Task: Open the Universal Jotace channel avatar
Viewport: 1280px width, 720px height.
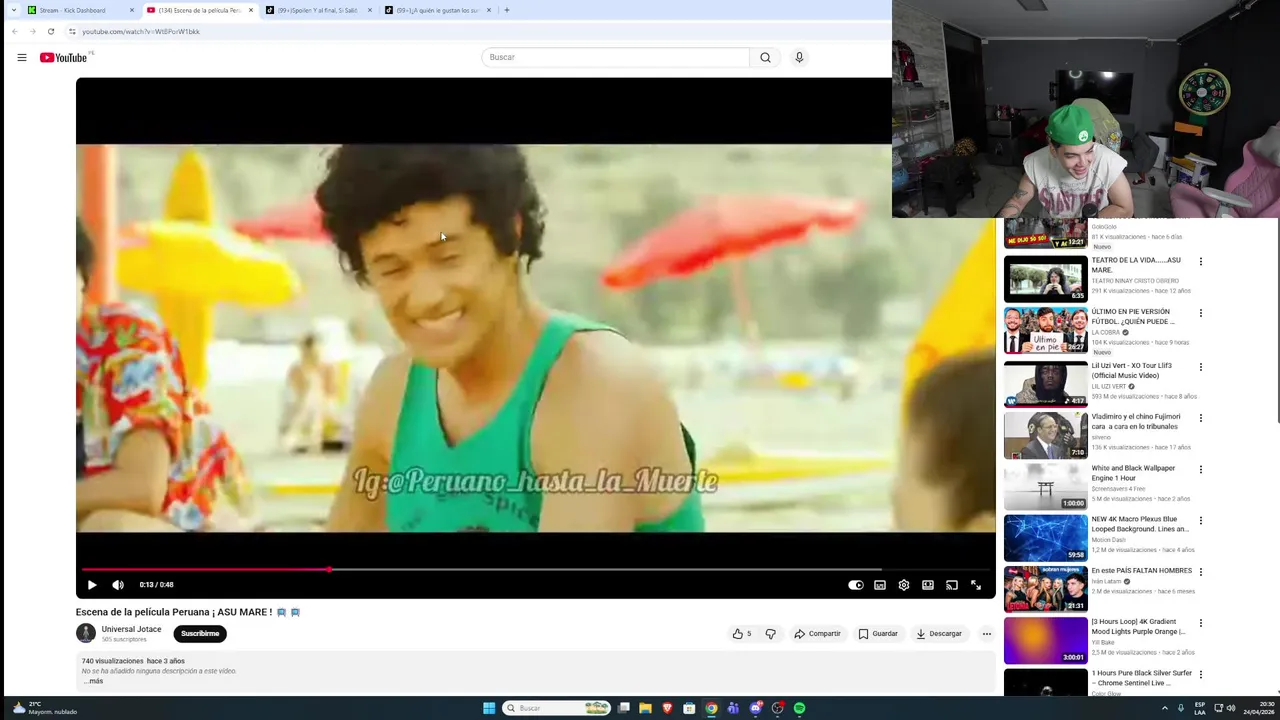Action: click(86, 633)
